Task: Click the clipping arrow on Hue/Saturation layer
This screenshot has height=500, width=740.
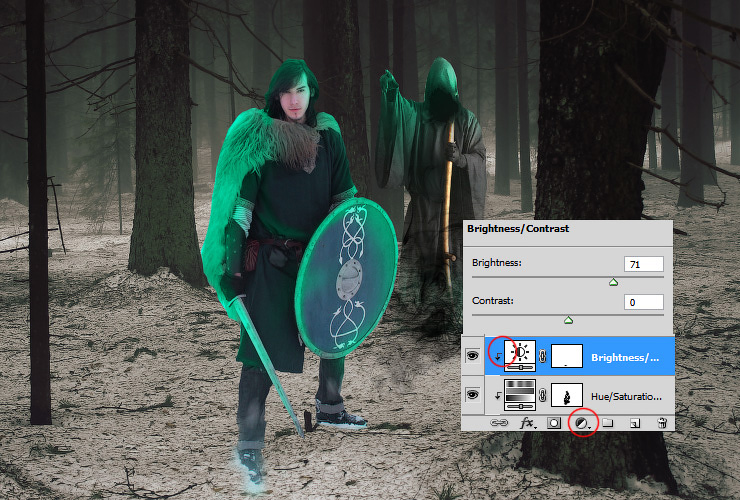Action: point(498,396)
